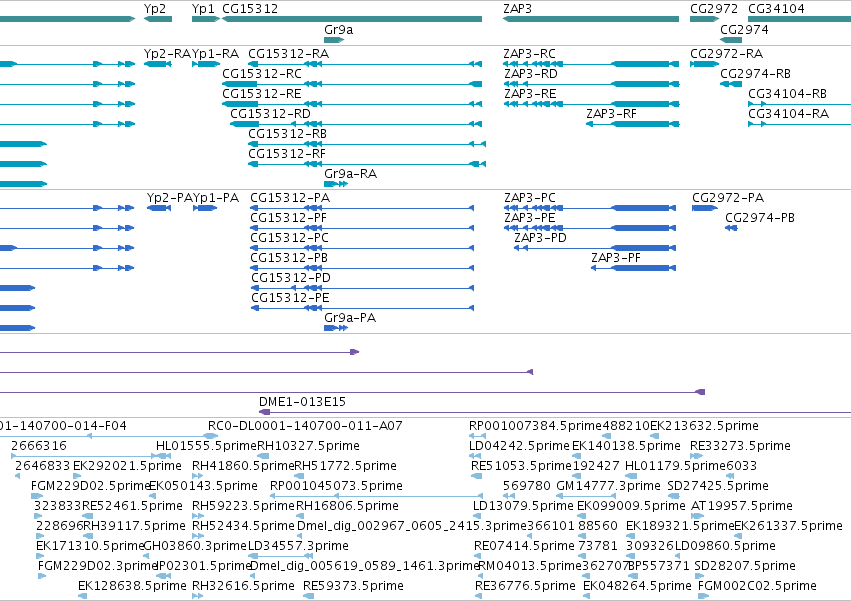851x601 pixels.
Task: Select EST EK292021.5prime
Action: tap(127, 466)
